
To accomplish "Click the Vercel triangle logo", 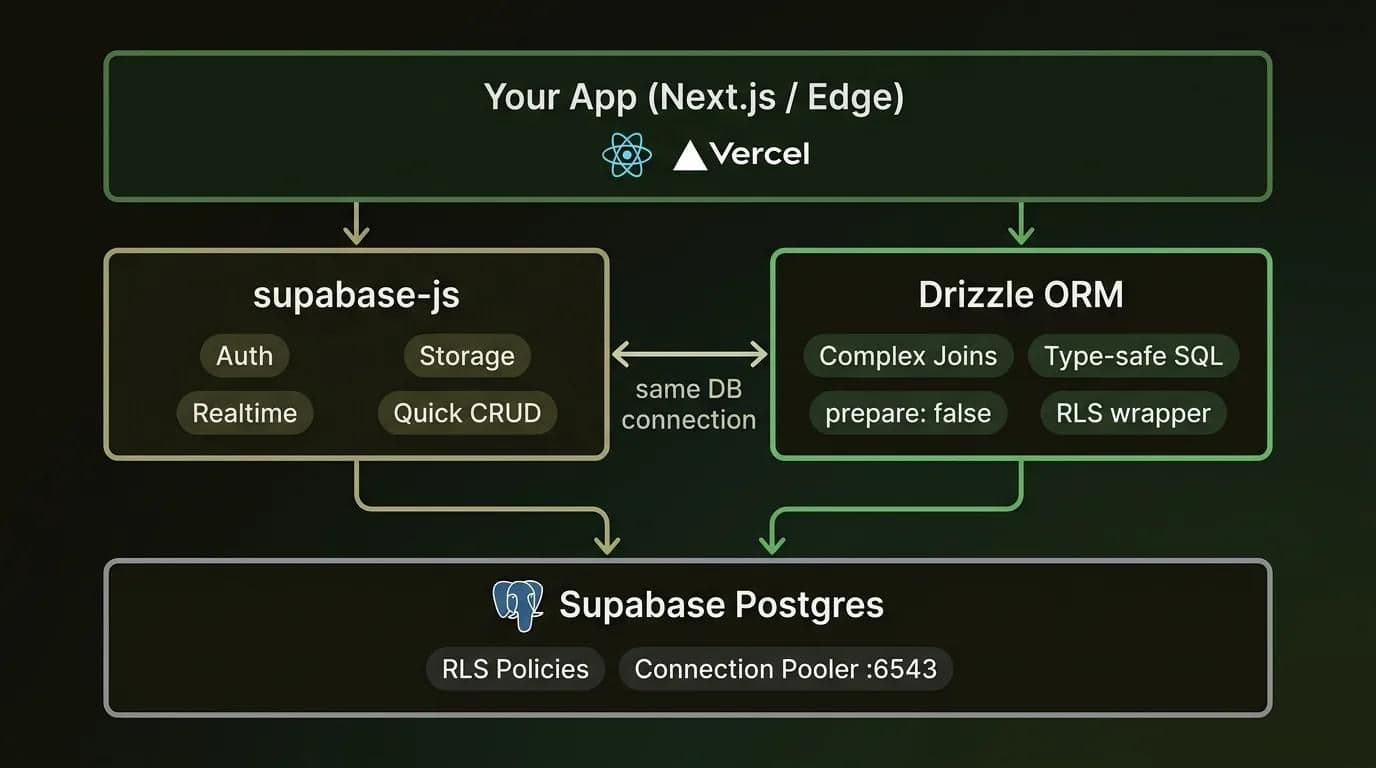I will (x=690, y=156).
